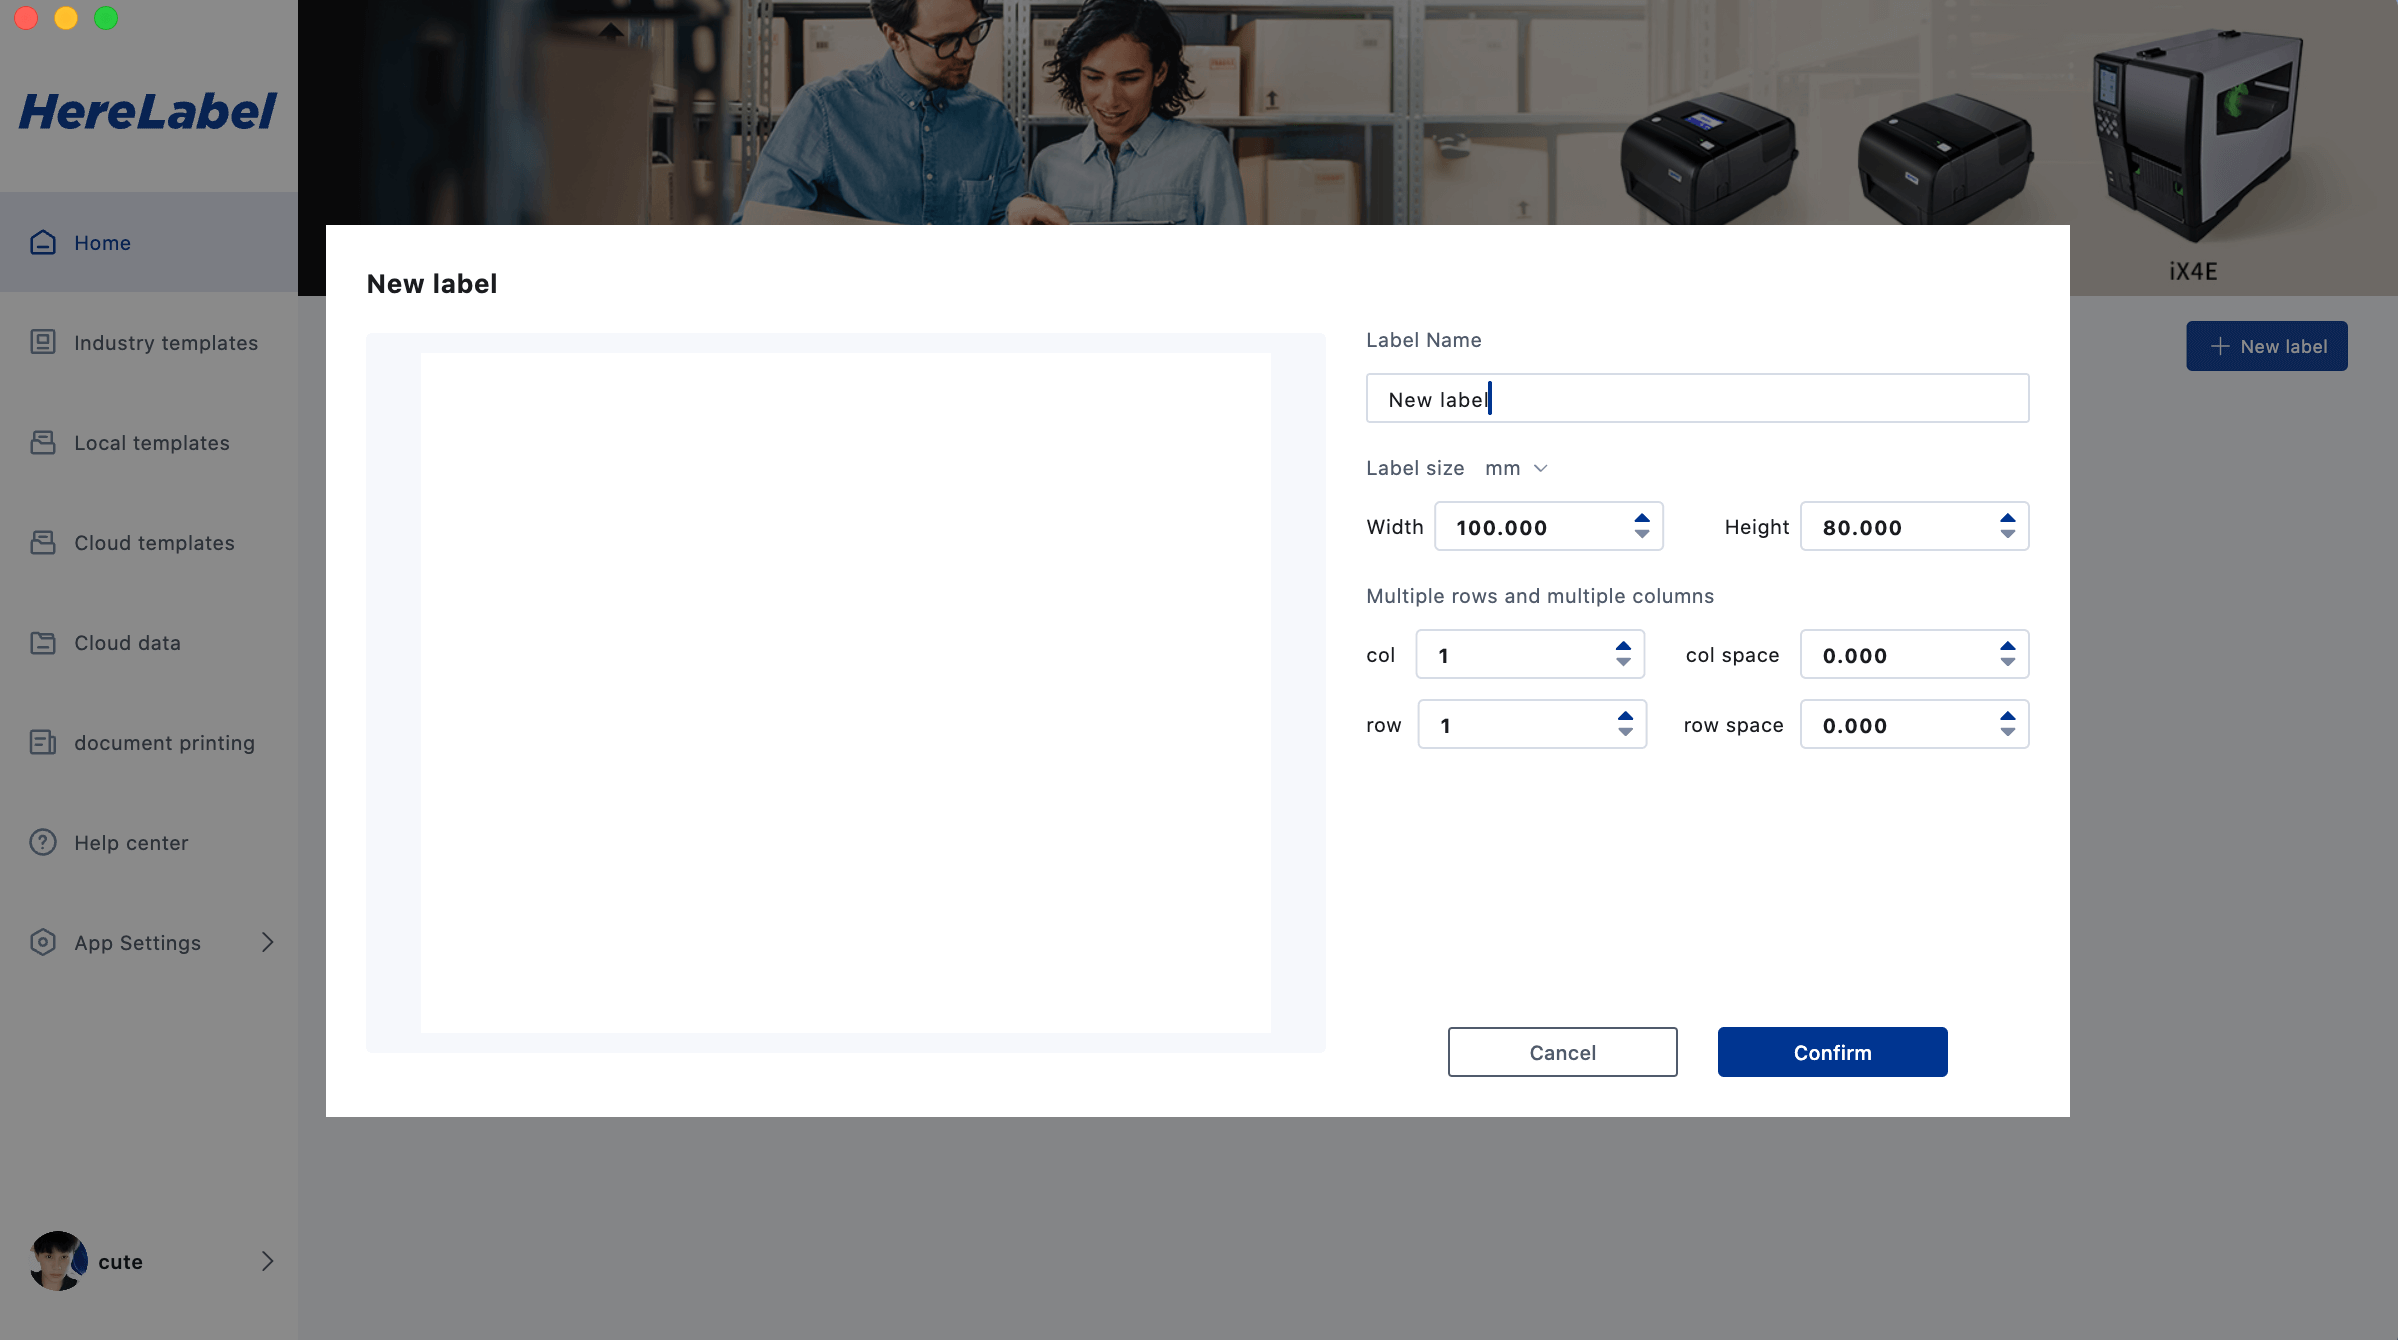Image resolution: width=2398 pixels, height=1340 pixels.
Task: Increase row space with up arrow
Action: click(2007, 716)
